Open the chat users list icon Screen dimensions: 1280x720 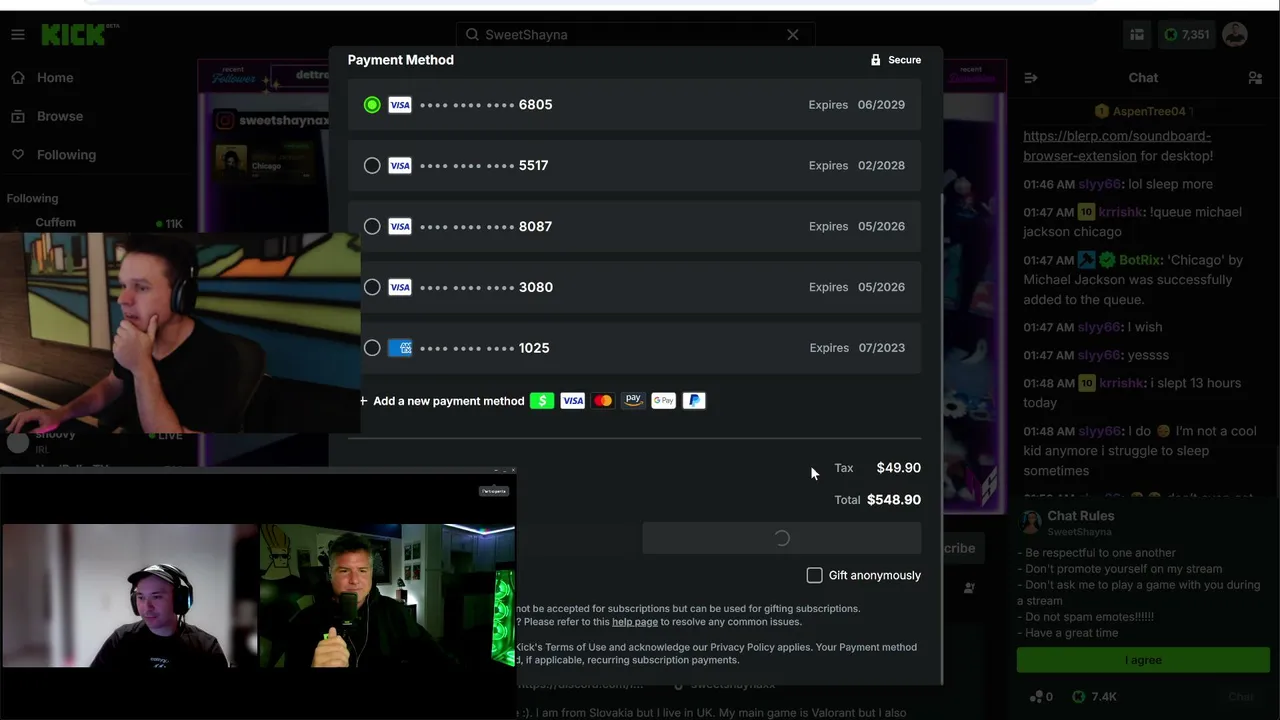pyautogui.click(x=1255, y=78)
